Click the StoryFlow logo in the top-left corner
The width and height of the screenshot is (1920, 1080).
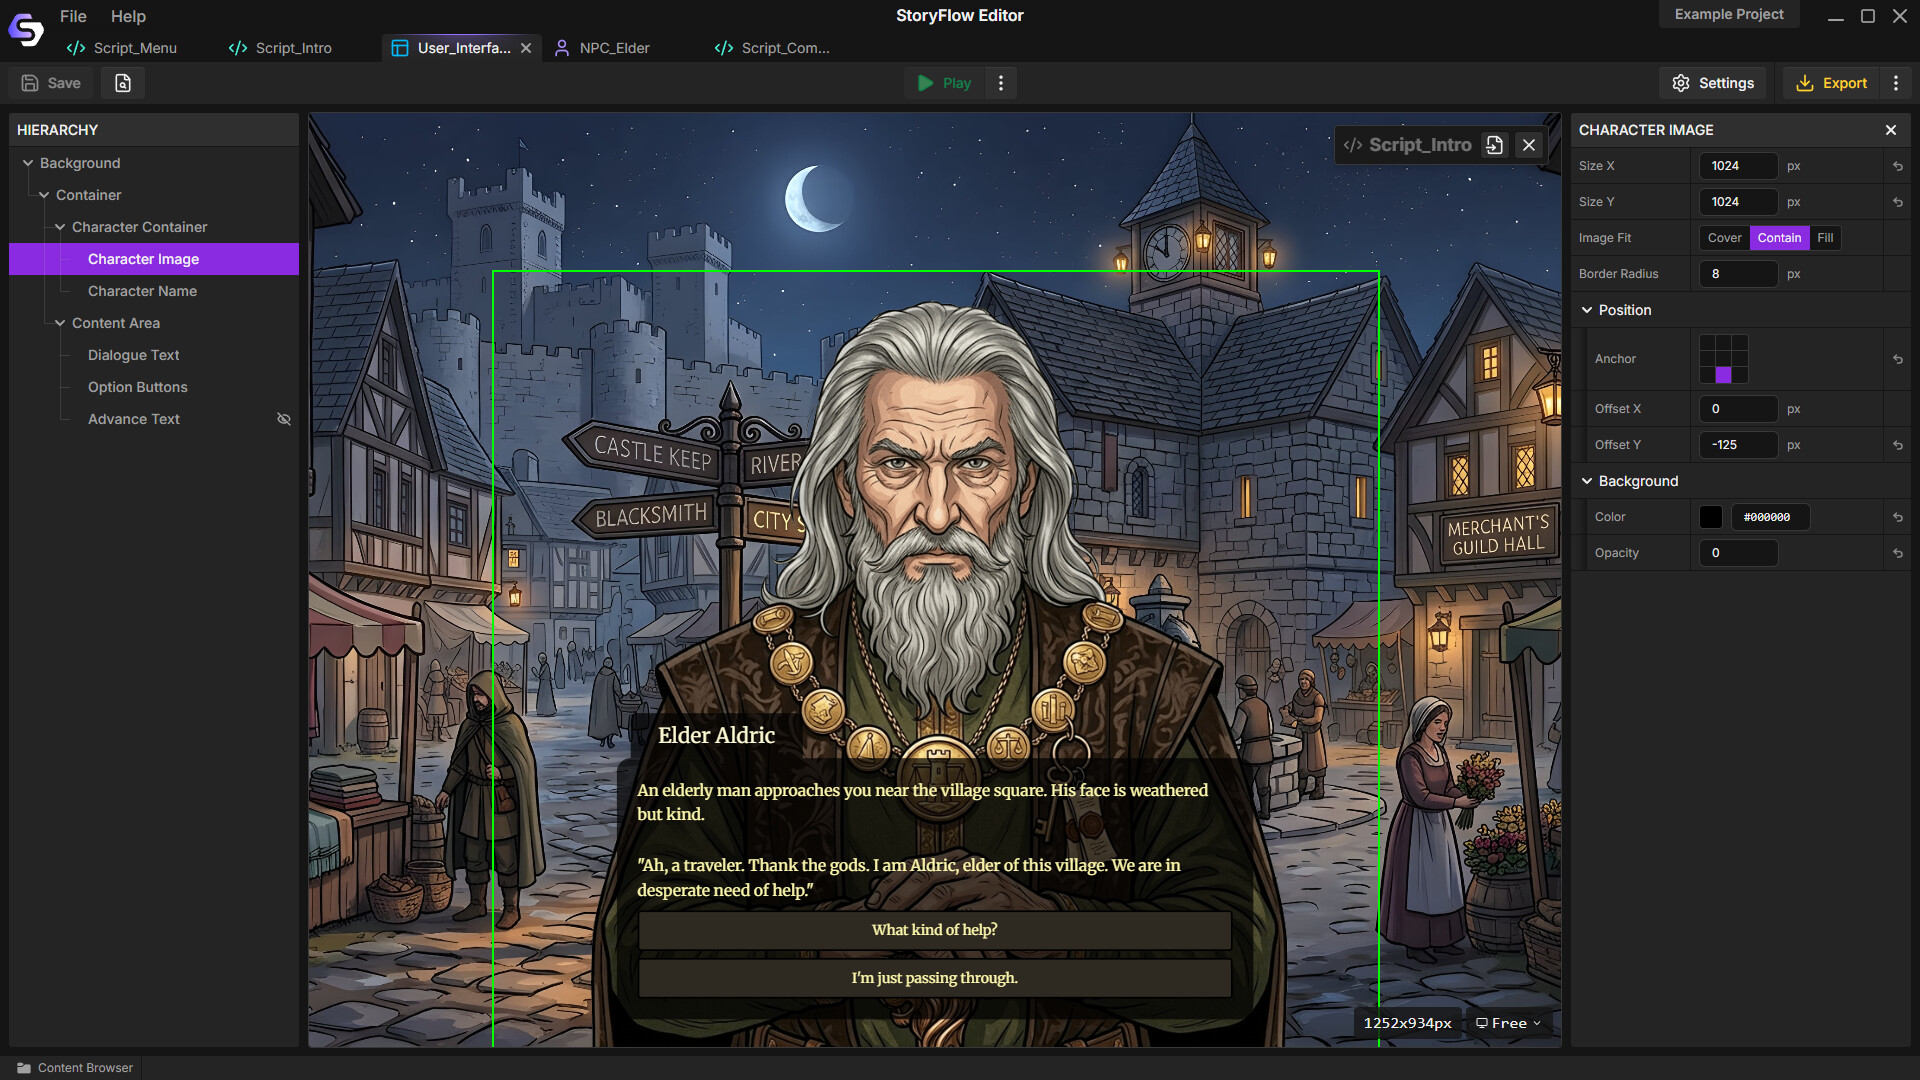coord(25,28)
